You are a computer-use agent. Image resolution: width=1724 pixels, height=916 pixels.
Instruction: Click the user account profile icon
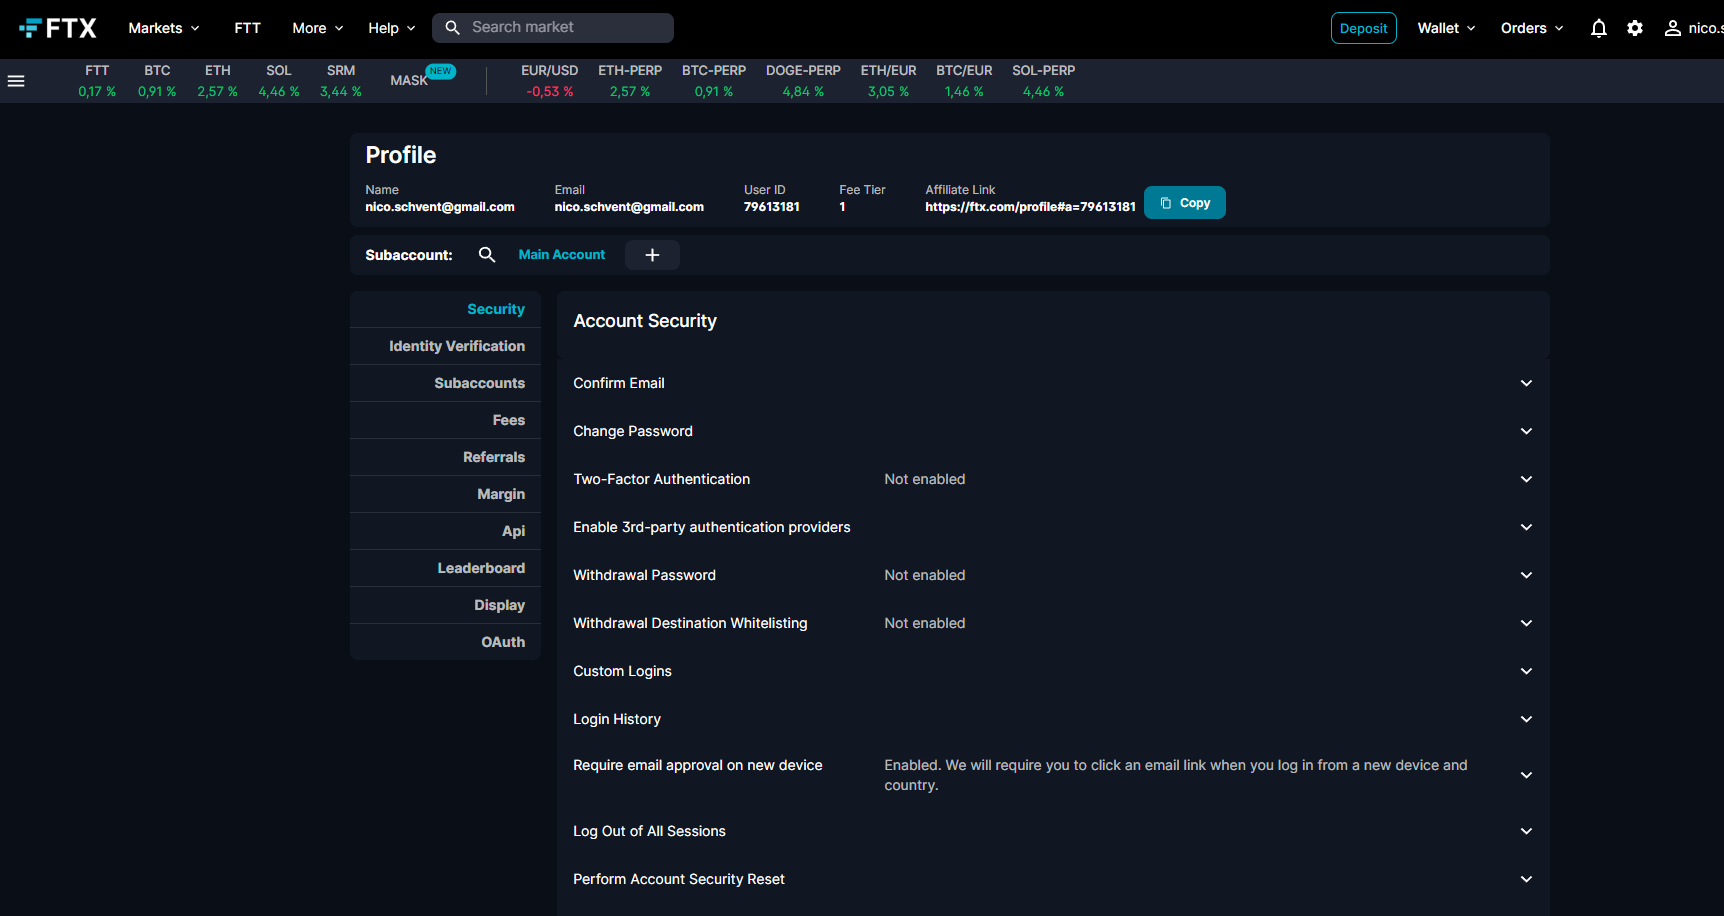[x=1672, y=28]
